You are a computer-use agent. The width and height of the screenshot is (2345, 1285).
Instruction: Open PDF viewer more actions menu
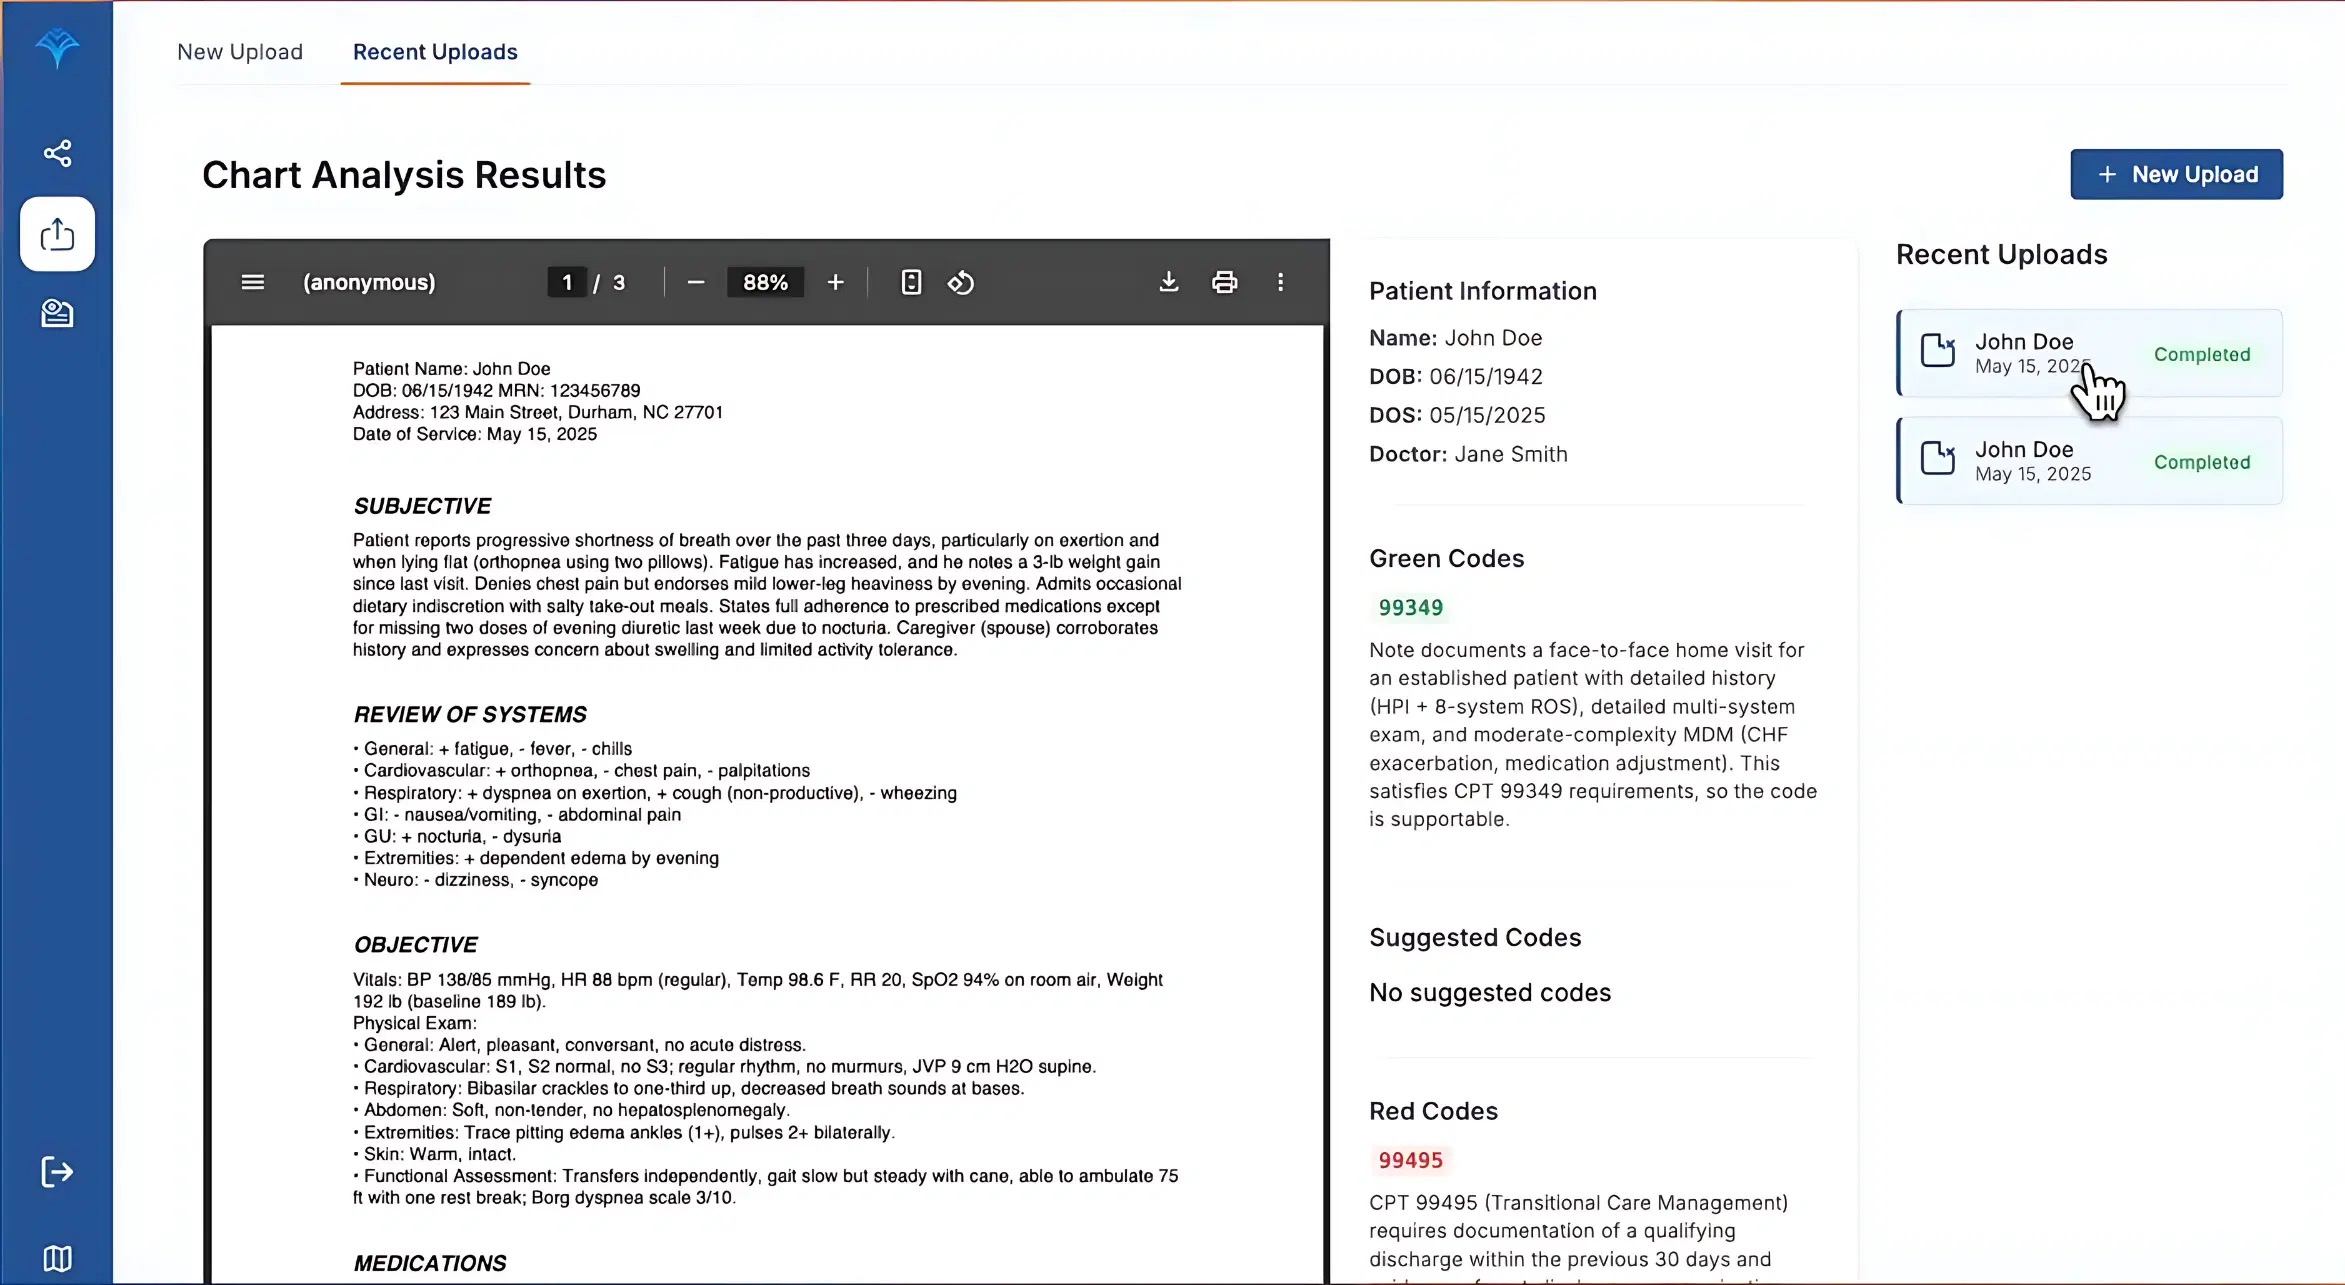click(1280, 282)
